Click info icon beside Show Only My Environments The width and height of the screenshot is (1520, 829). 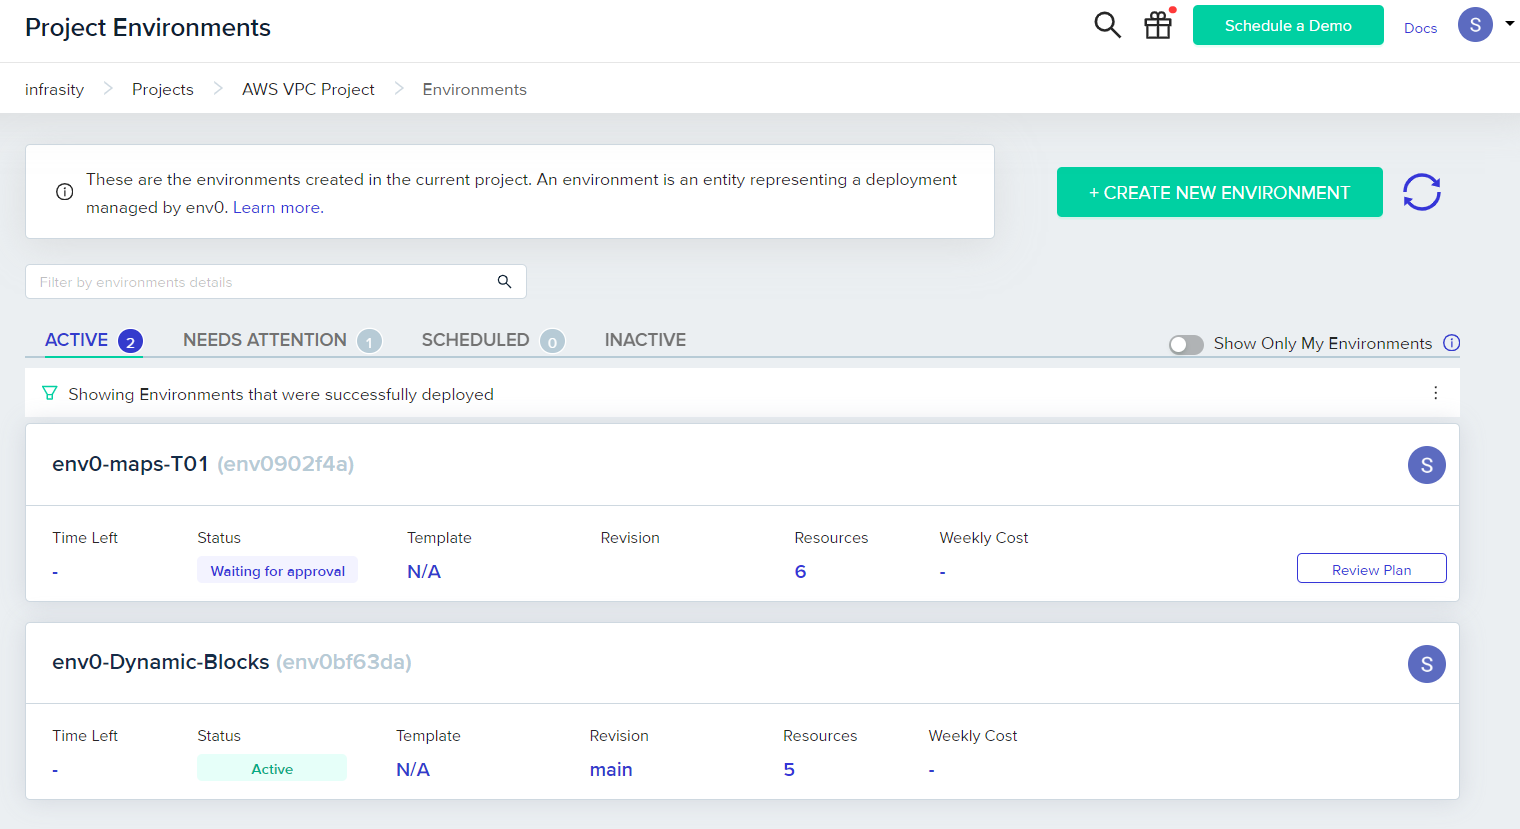pos(1452,343)
